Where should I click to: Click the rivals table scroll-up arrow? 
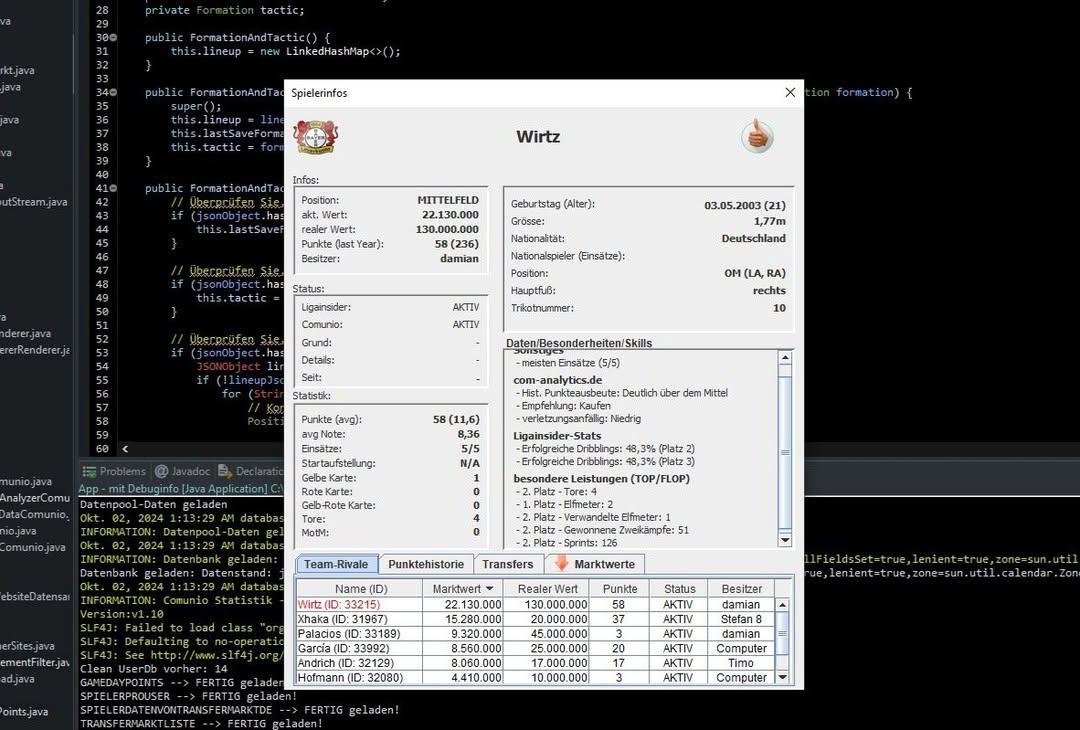(x=782, y=605)
